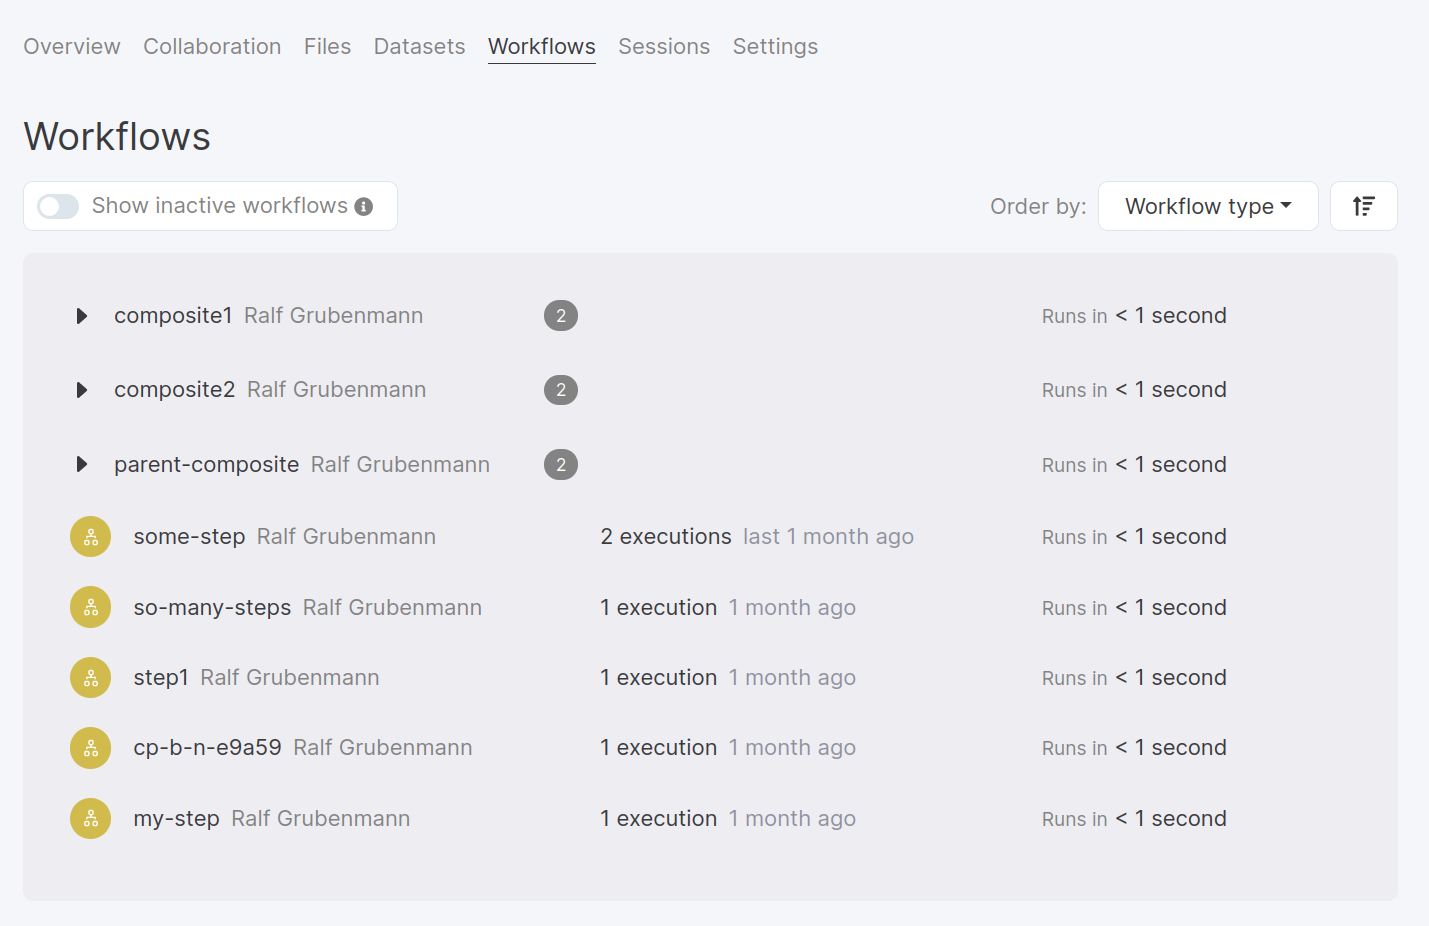Switch to the Collaboration tab
This screenshot has width=1429, height=926.
coord(212,47)
